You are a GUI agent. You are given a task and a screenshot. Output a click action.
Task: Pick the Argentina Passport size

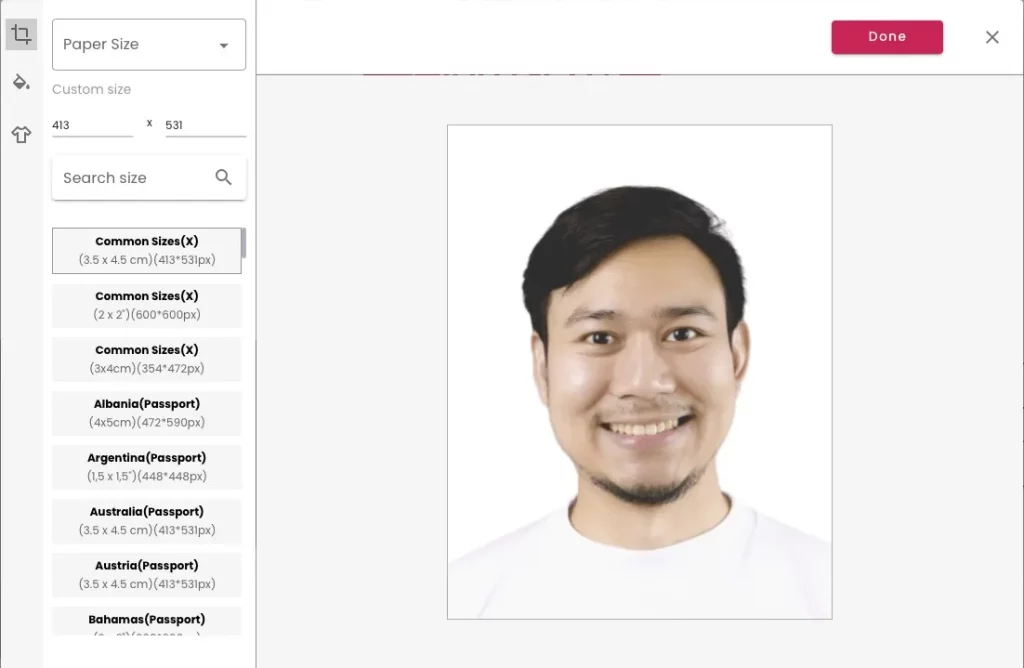(147, 467)
